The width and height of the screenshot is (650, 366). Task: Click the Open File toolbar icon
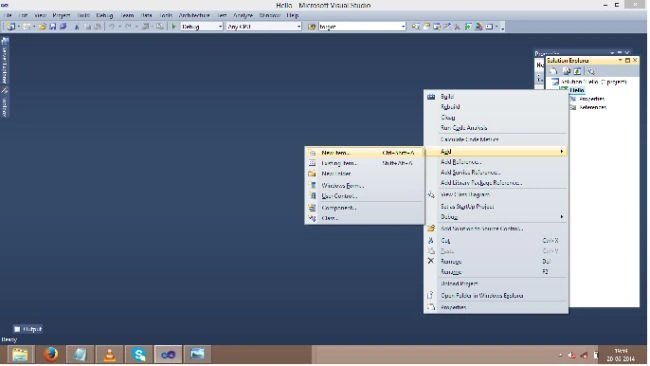pos(42,27)
